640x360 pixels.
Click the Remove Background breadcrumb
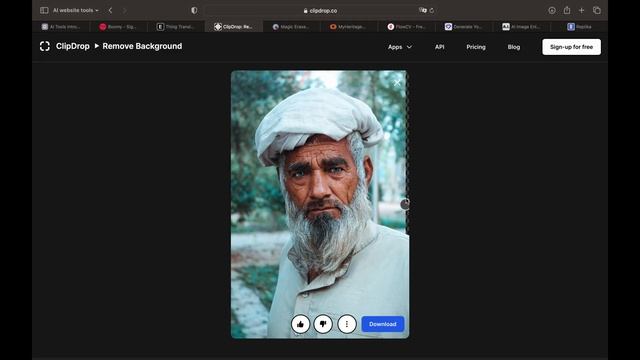tap(142, 46)
